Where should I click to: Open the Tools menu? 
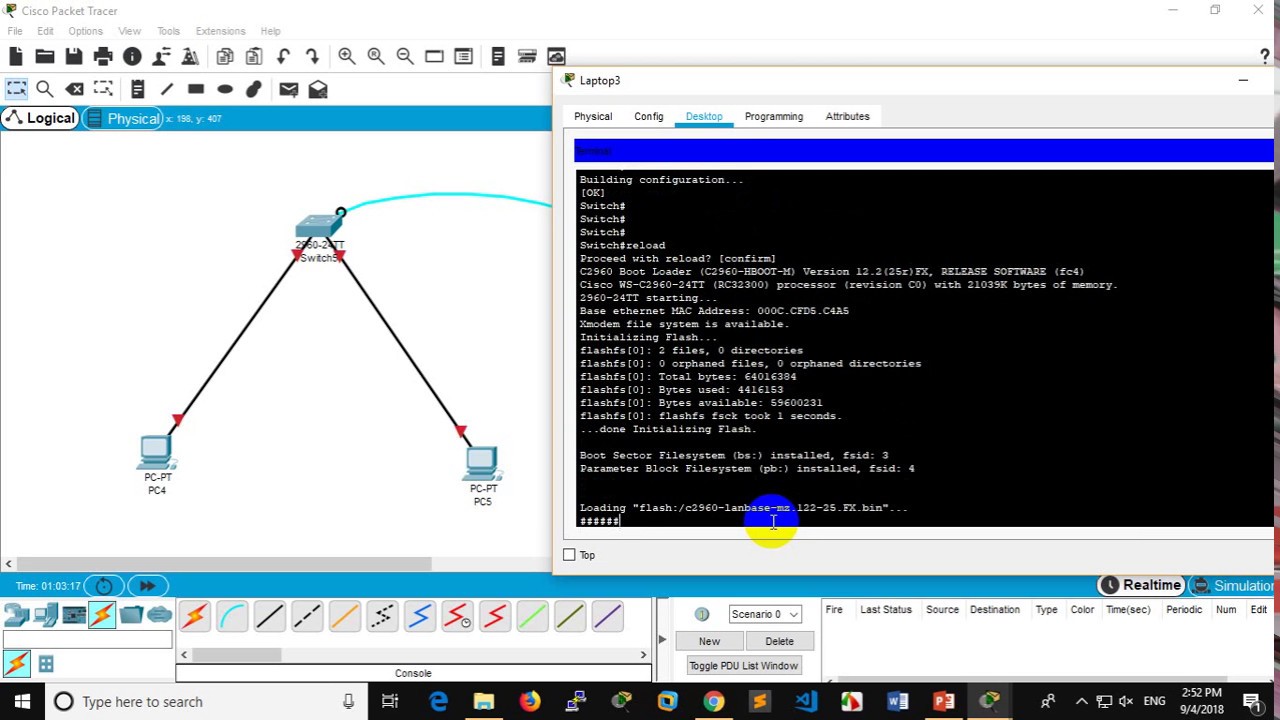click(168, 31)
